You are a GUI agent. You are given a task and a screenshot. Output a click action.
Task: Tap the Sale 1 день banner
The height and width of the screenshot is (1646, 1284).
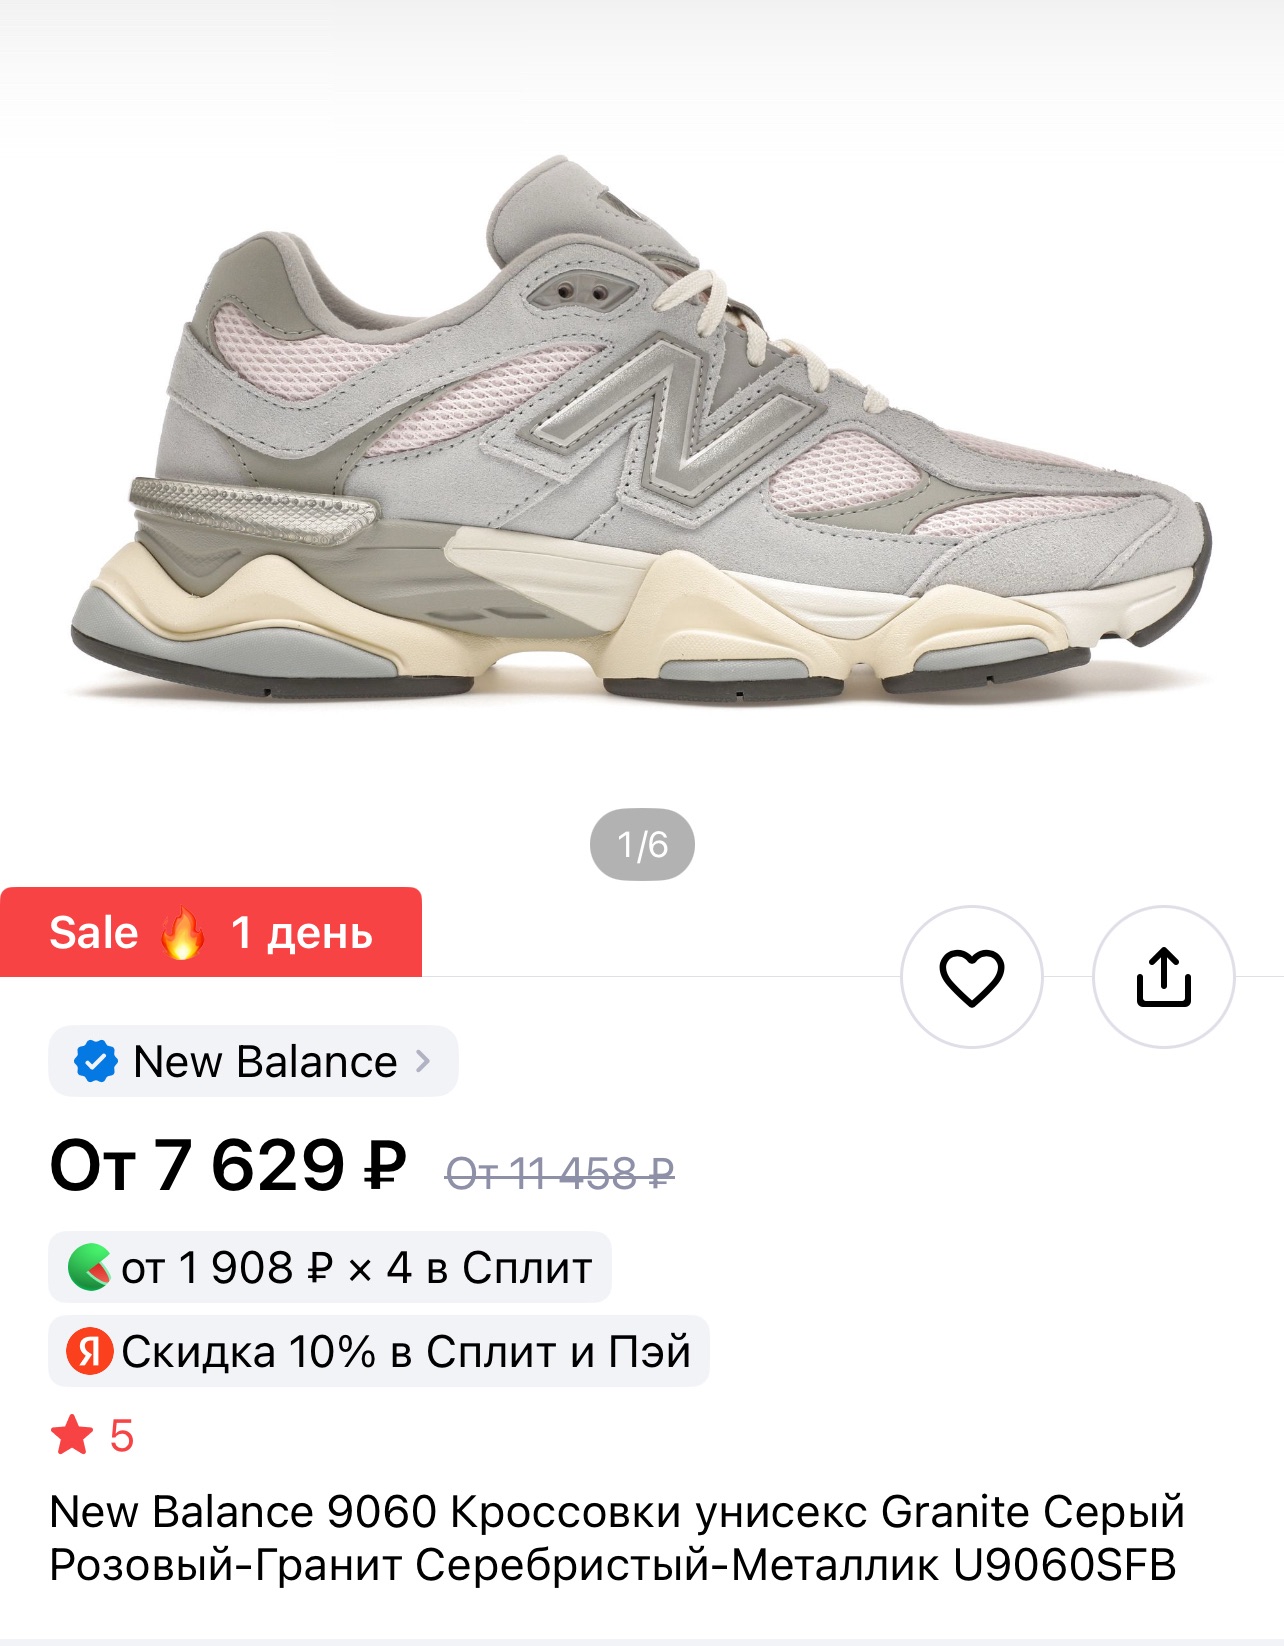click(211, 932)
